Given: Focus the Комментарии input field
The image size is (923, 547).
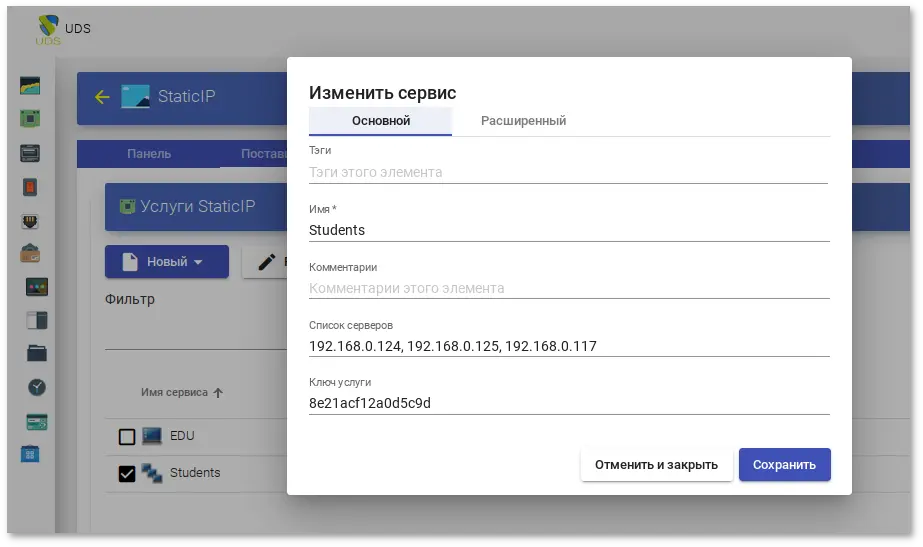Looking at the screenshot, I should [x=569, y=289].
